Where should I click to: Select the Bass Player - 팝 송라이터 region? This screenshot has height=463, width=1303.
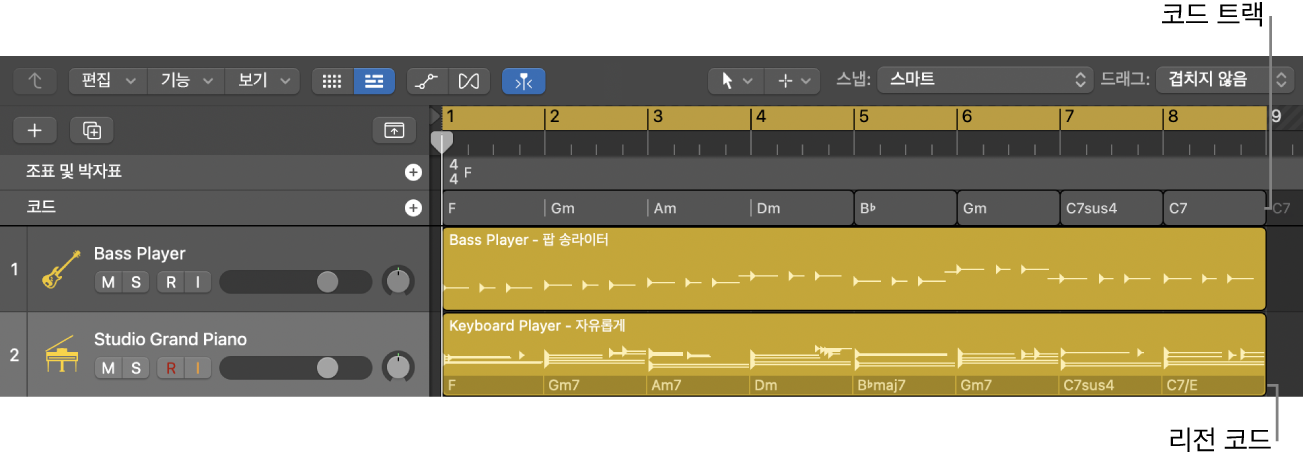tap(854, 268)
